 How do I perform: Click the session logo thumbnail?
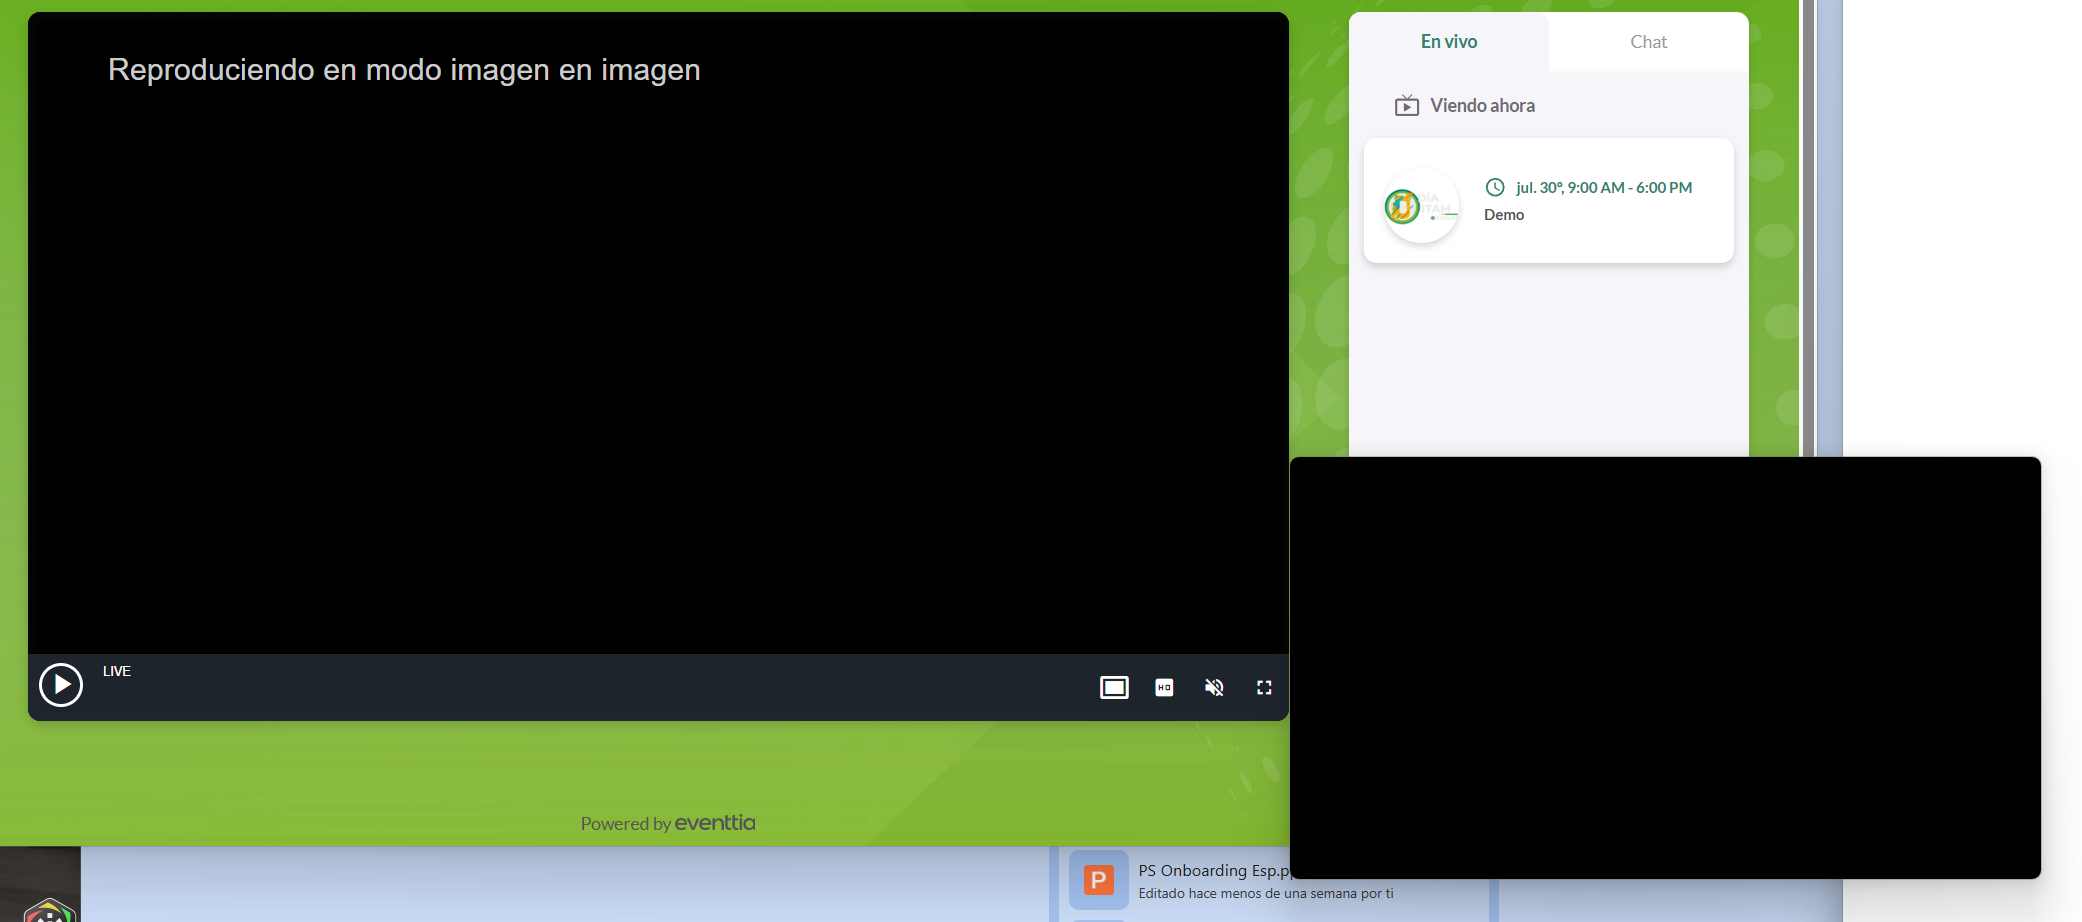[1420, 206]
